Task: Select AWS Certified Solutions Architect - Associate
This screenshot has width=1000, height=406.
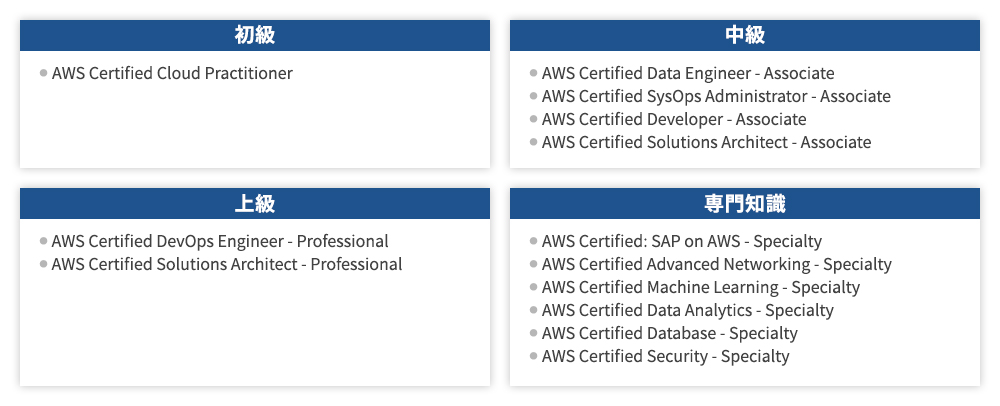Action: [x=706, y=142]
